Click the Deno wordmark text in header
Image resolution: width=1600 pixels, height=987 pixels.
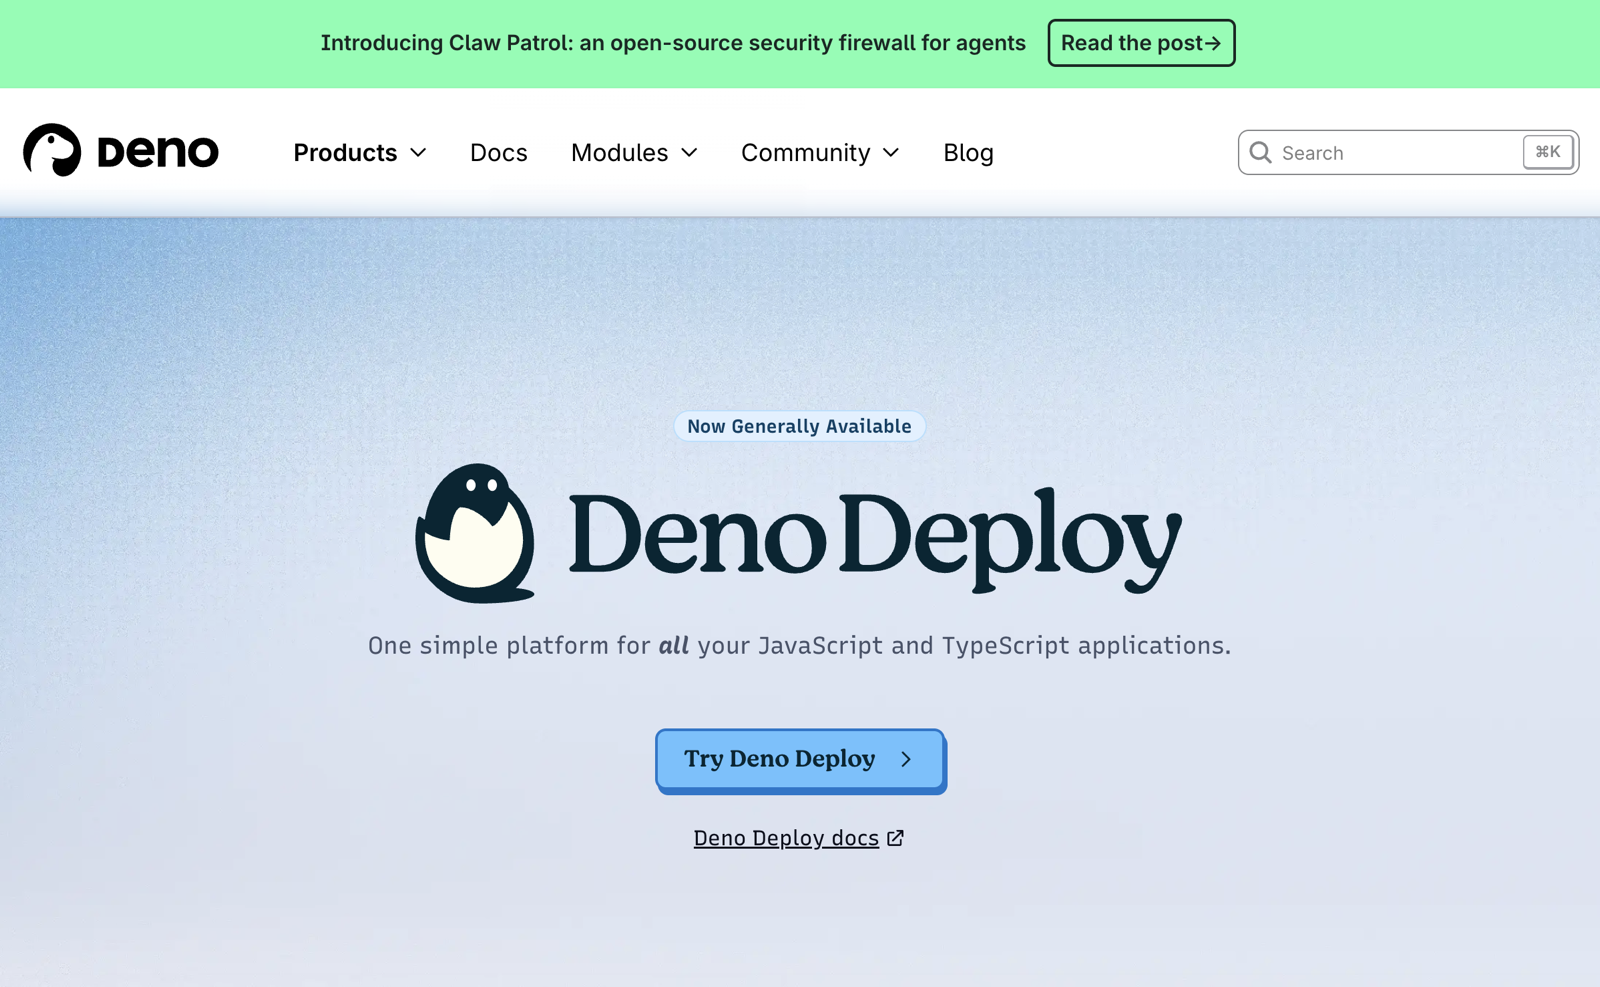tap(158, 152)
